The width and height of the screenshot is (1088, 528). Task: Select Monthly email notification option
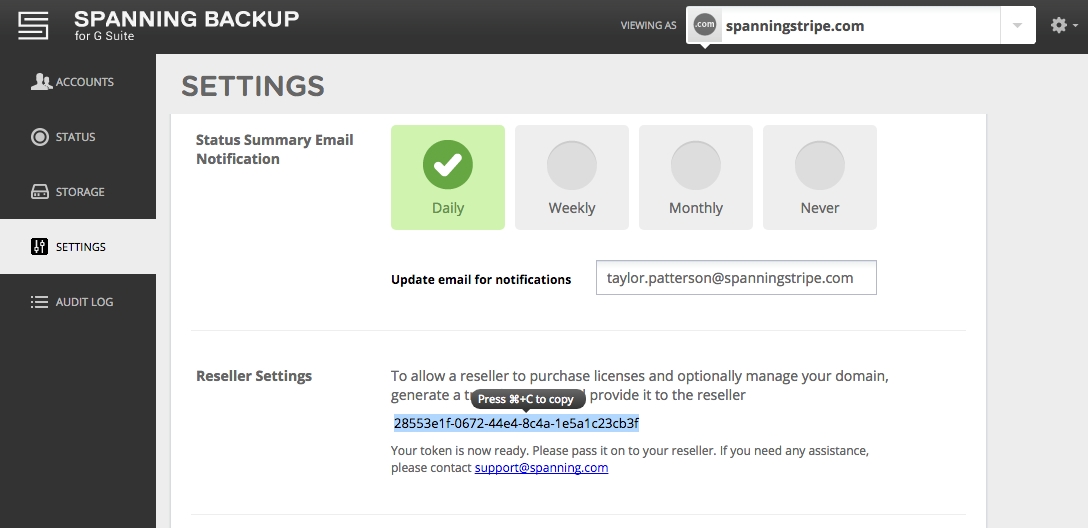pyautogui.click(x=695, y=178)
